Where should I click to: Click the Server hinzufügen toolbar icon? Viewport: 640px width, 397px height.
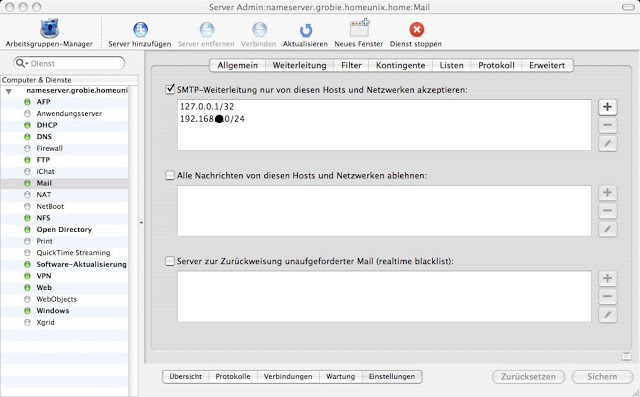(140, 29)
